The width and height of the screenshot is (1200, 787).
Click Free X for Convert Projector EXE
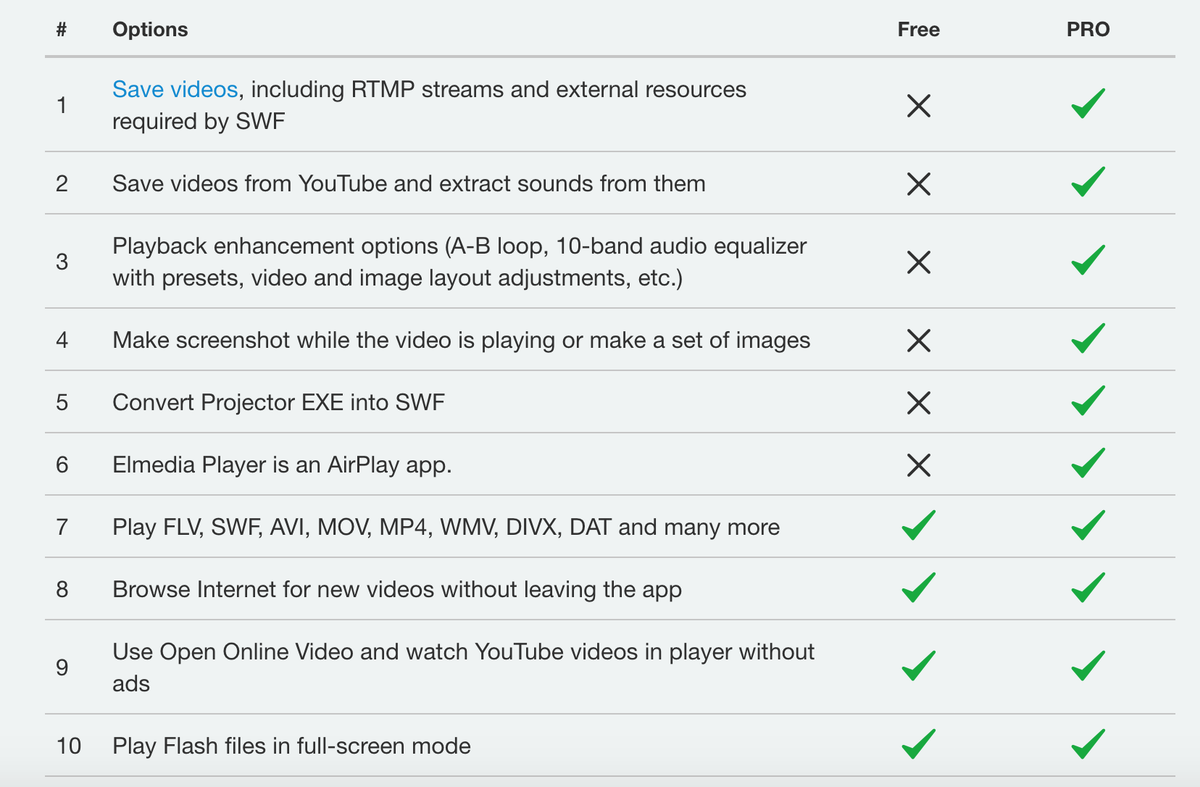919,403
